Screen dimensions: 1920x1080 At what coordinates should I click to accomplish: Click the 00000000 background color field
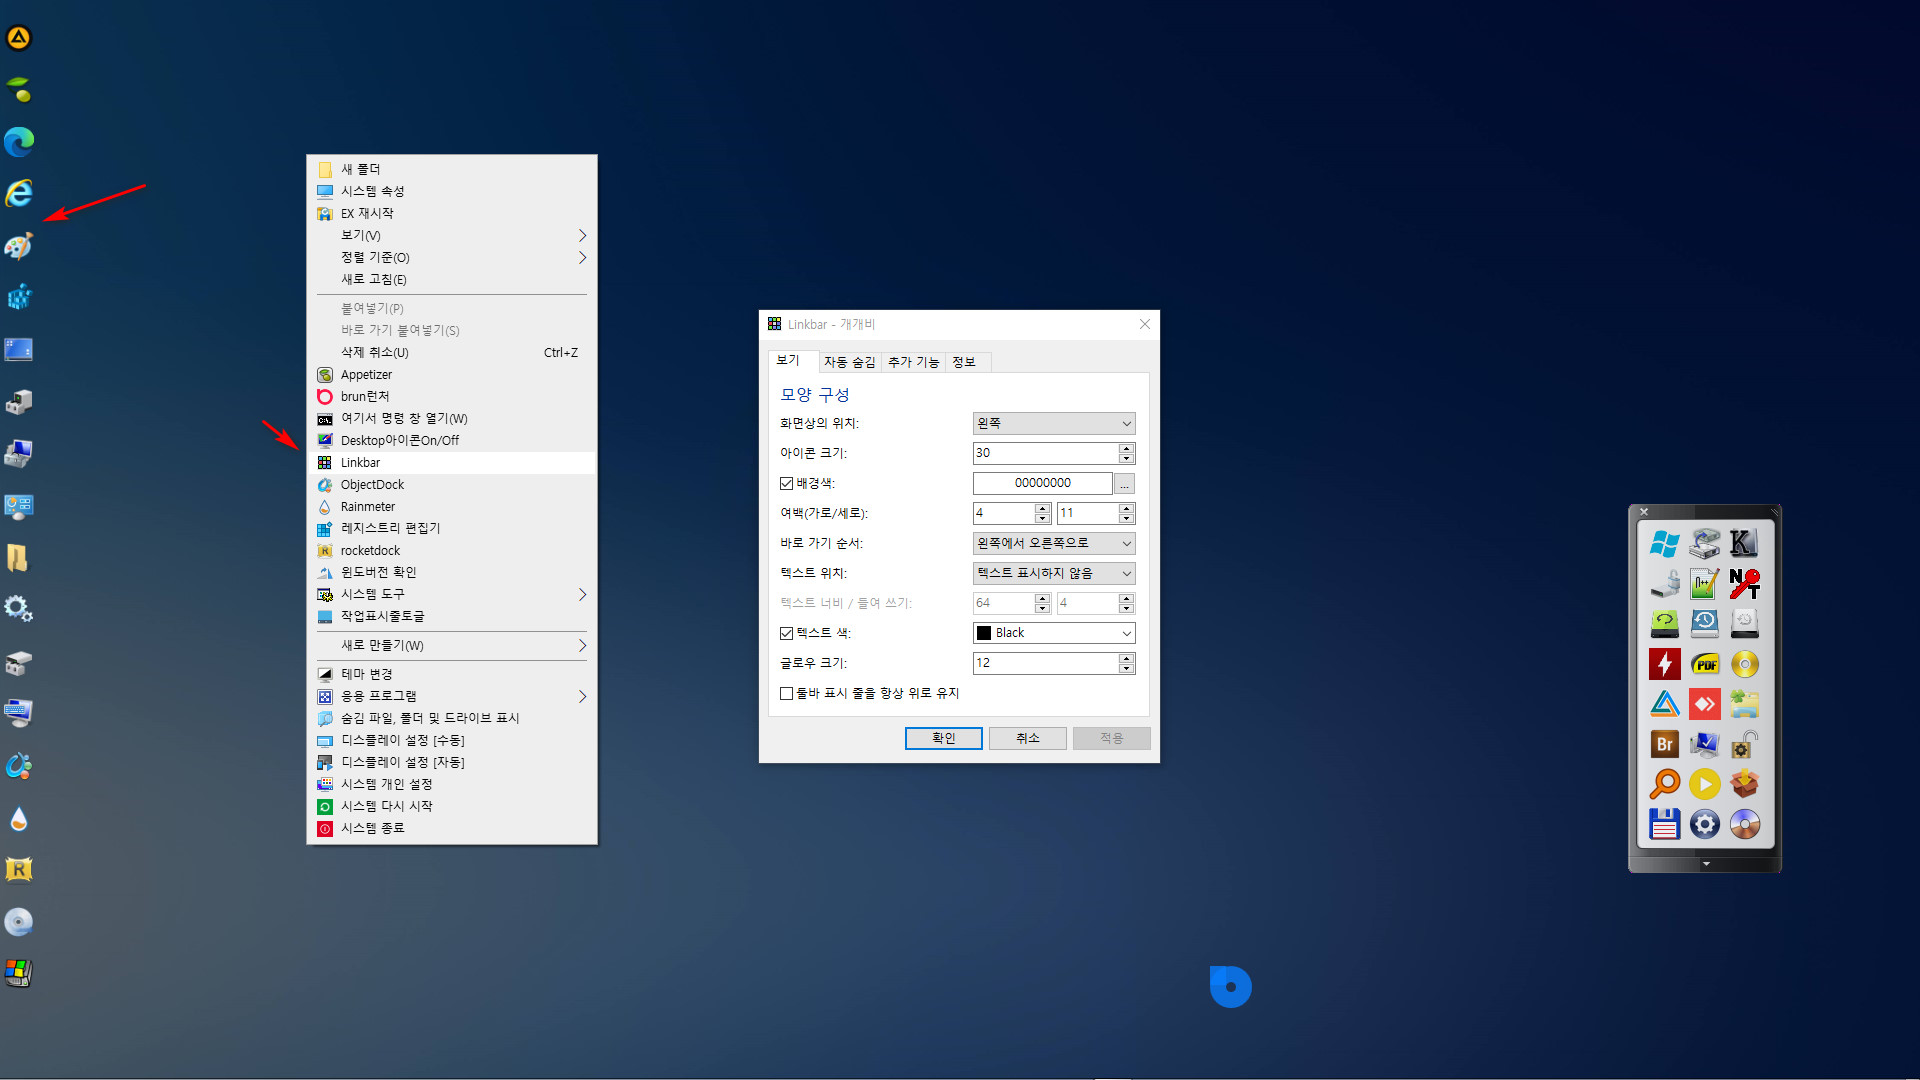1042,483
